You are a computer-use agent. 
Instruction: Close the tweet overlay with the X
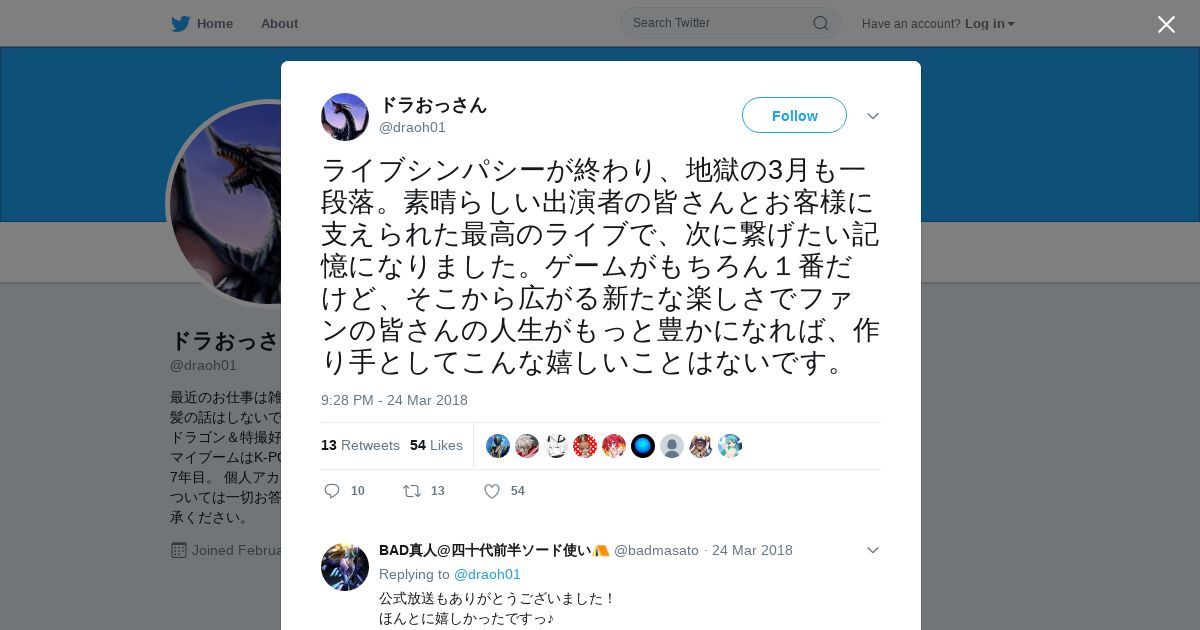(x=1166, y=24)
